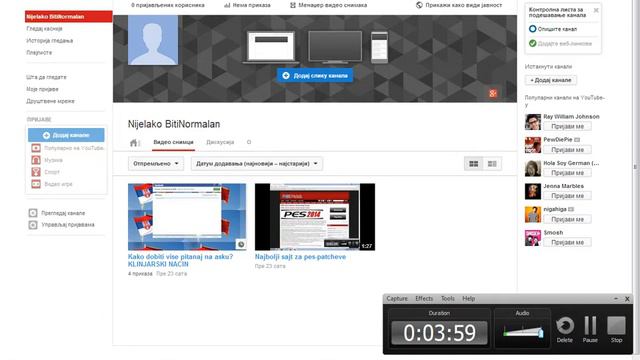Click the watch later clock on first thumbnail
The height and width of the screenshot is (360, 640).
pos(241,244)
